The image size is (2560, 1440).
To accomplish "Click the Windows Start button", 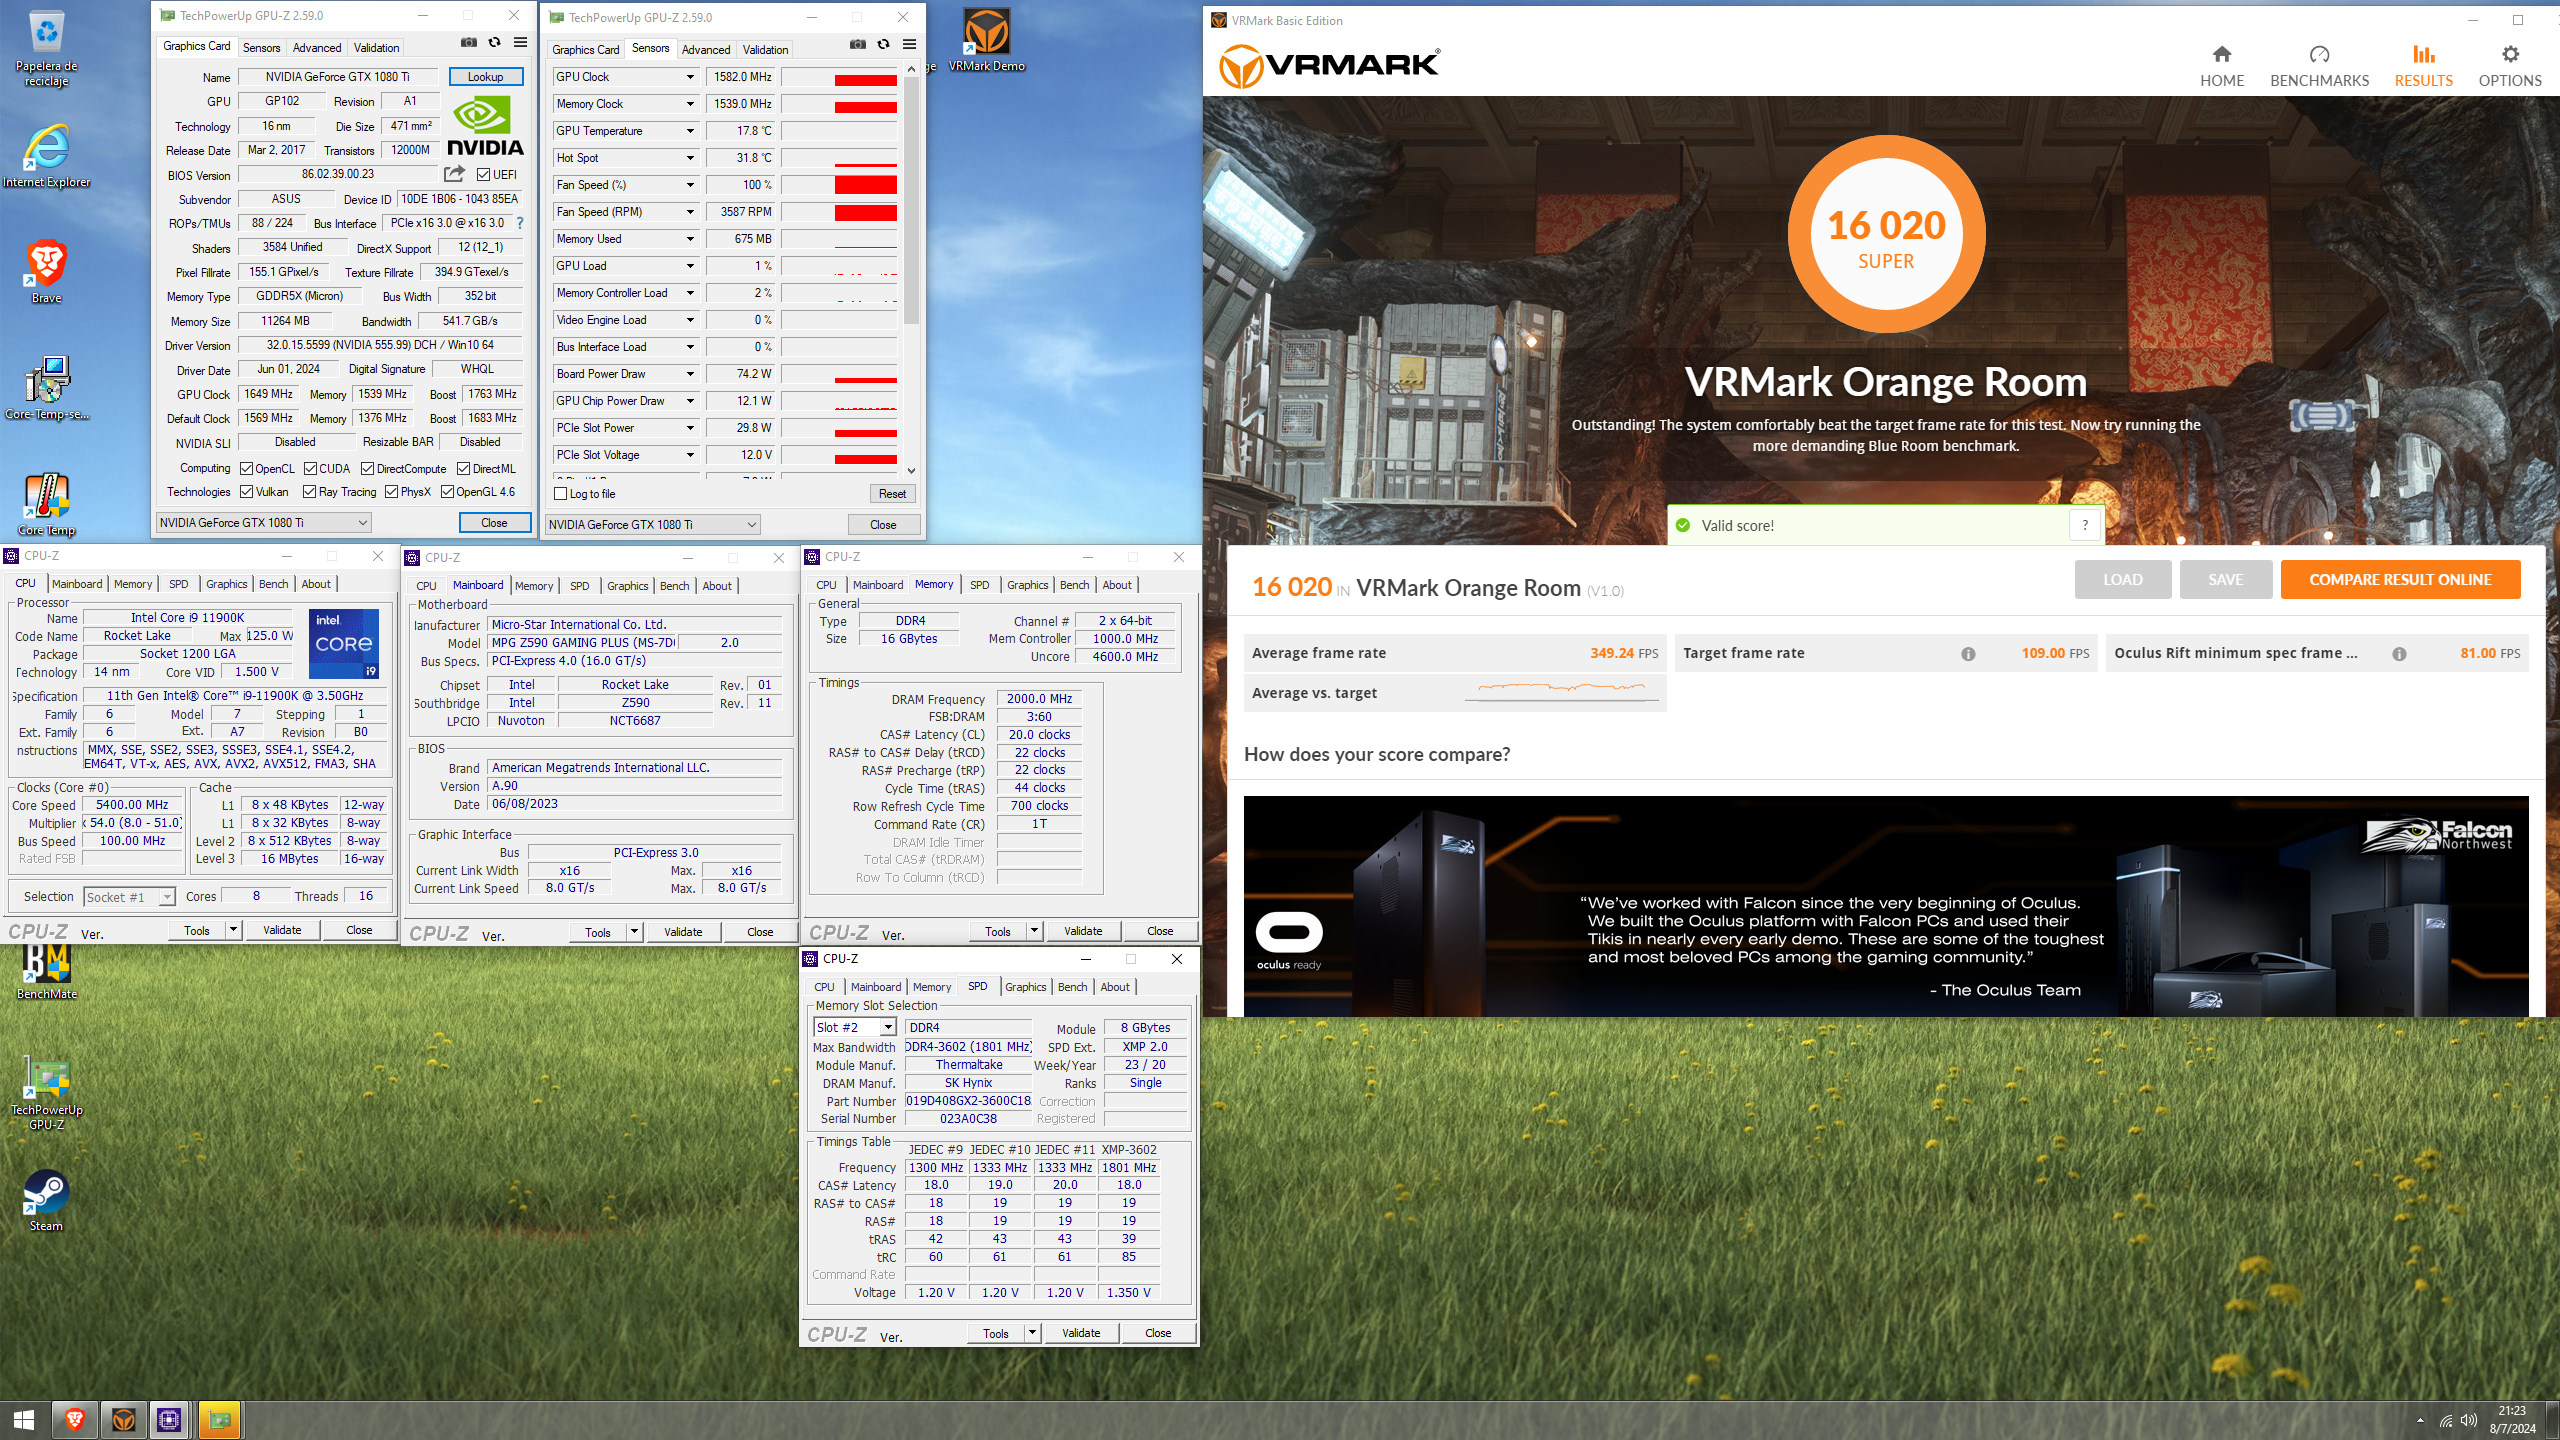I will click(x=24, y=1420).
